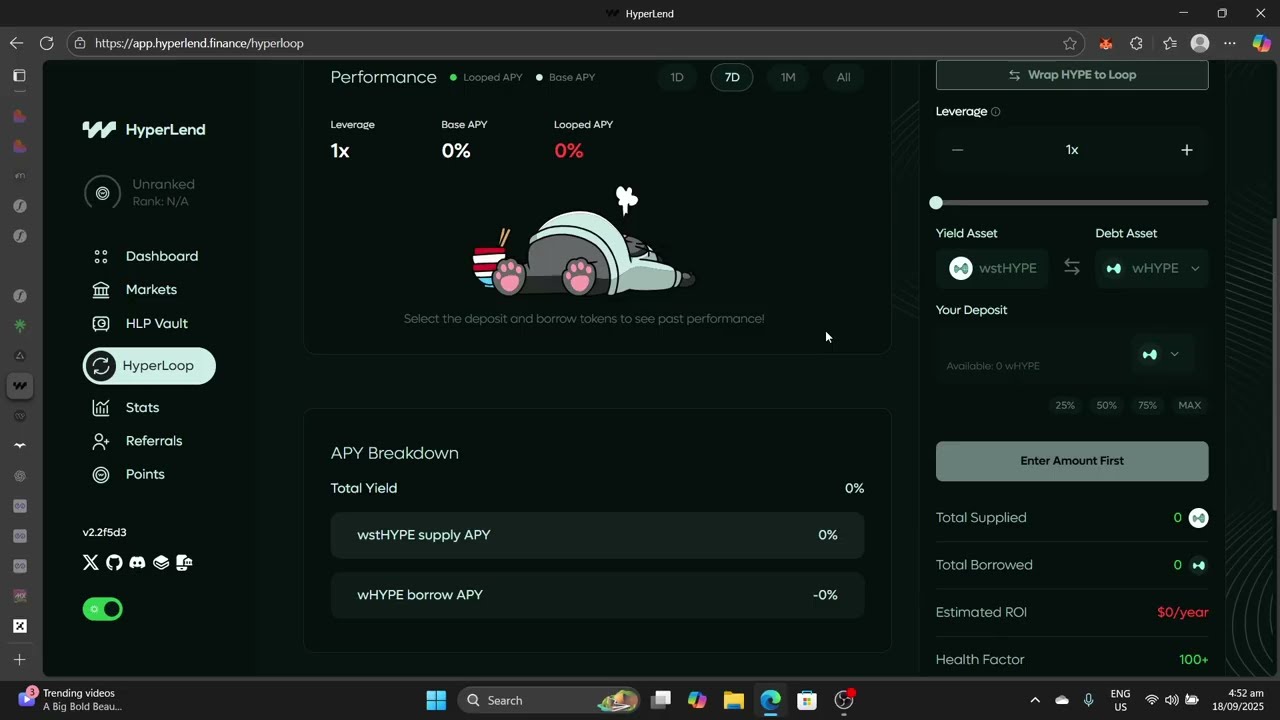Open Task View on the taskbar
Screen dimensions: 1280x720
point(661,700)
